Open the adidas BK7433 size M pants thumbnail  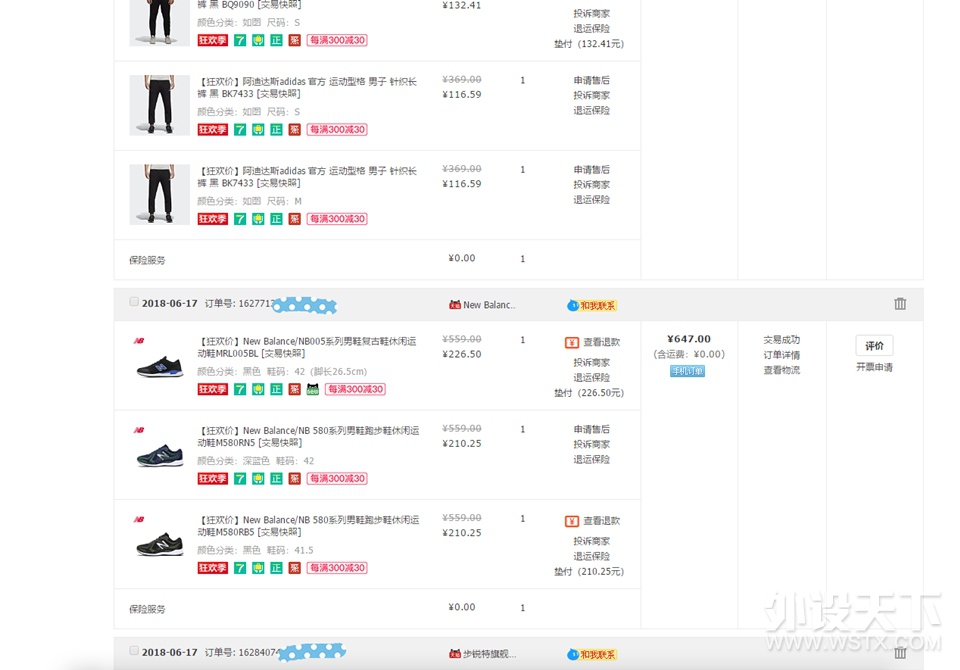tap(159, 194)
